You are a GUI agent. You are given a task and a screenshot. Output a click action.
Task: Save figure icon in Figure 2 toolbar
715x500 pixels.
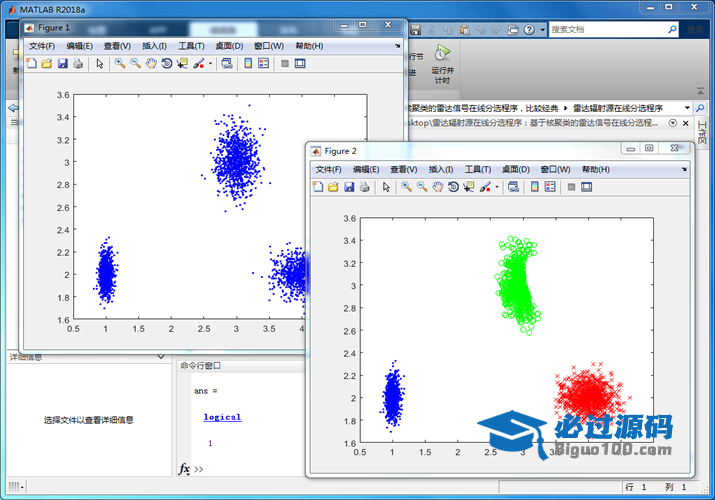[x=349, y=187]
